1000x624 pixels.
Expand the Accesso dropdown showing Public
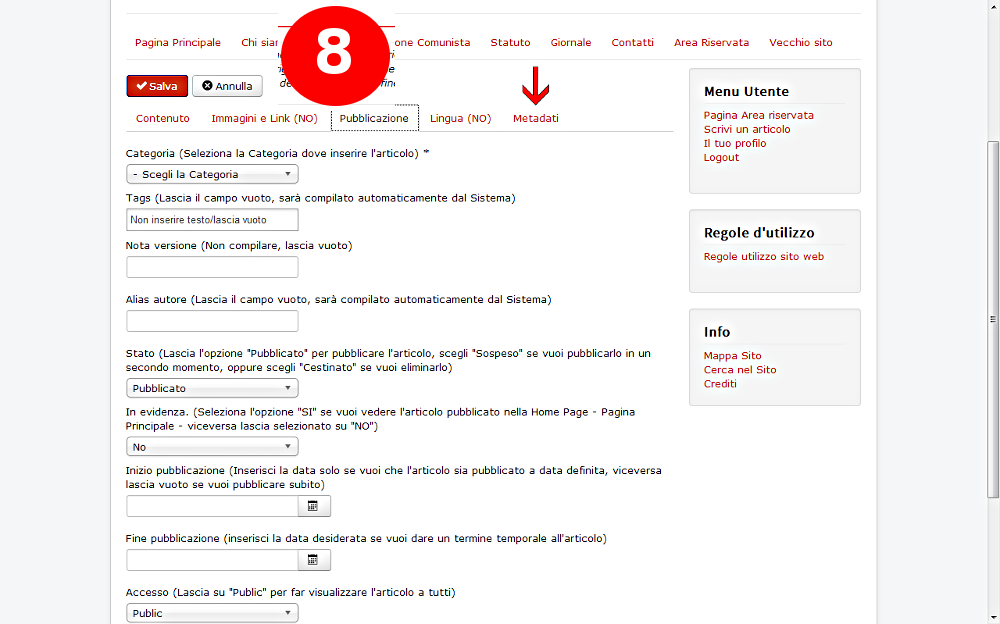tap(212, 613)
